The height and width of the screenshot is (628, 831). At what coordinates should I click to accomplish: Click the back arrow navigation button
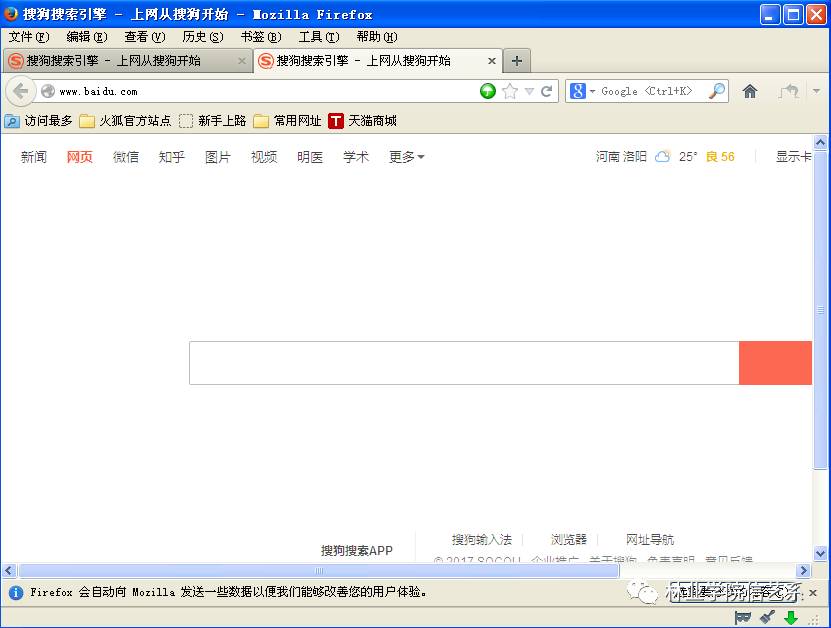(21, 91)
